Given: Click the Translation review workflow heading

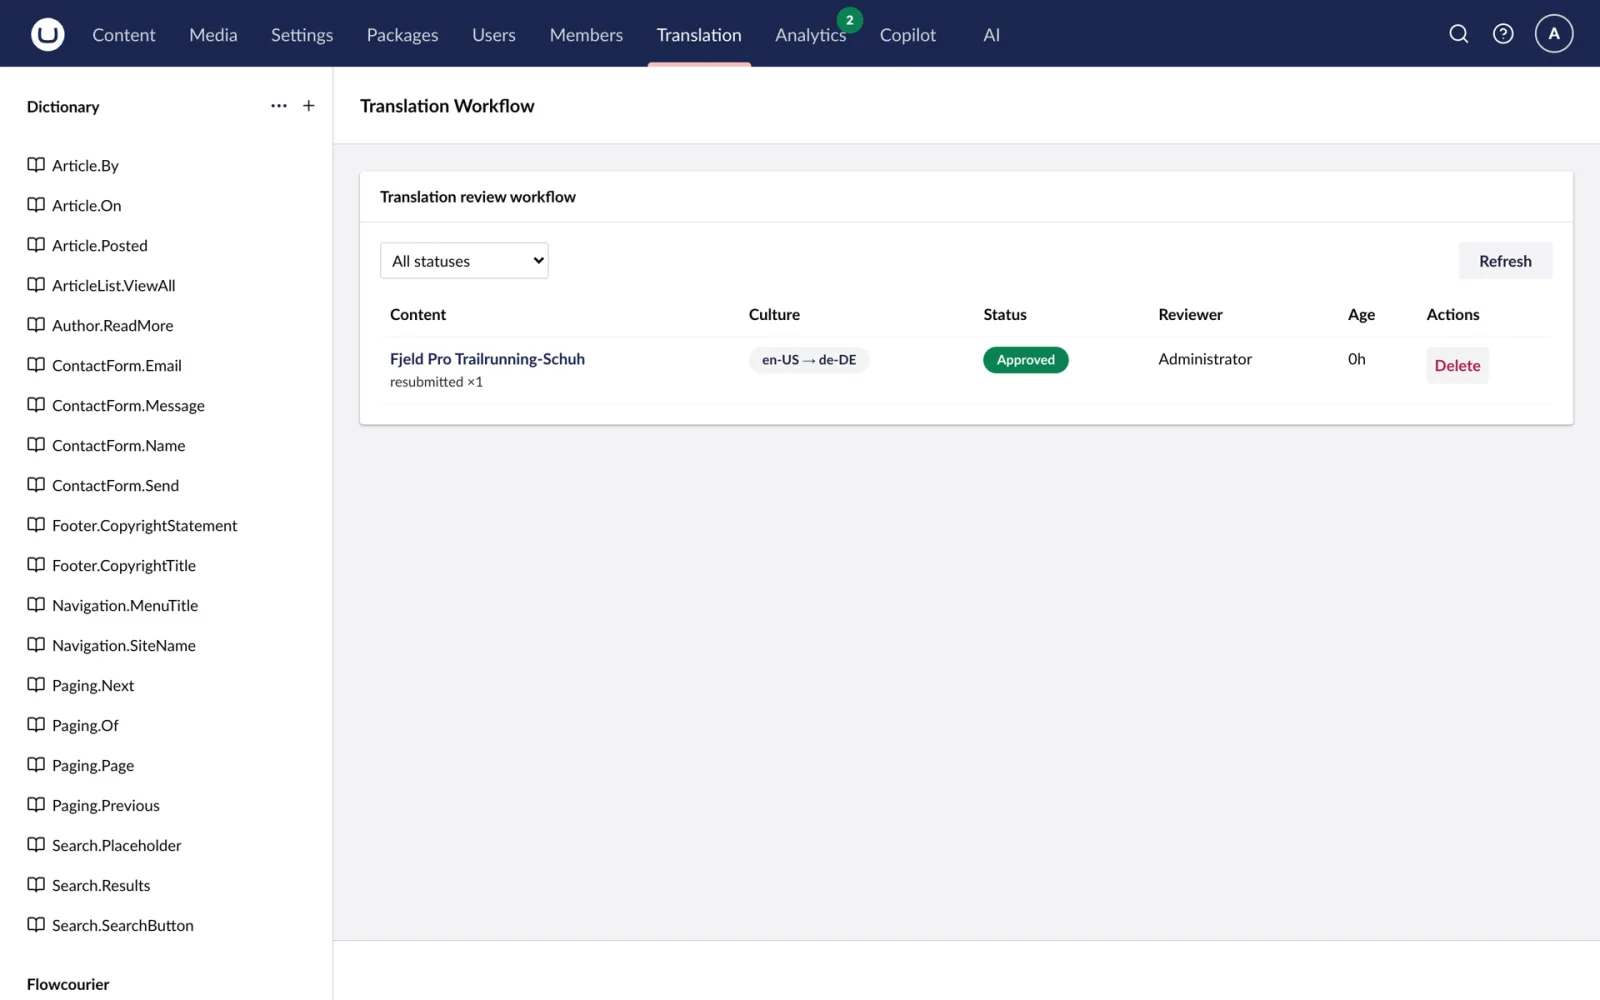Looking at the screenshot, I should click(478, 197).
